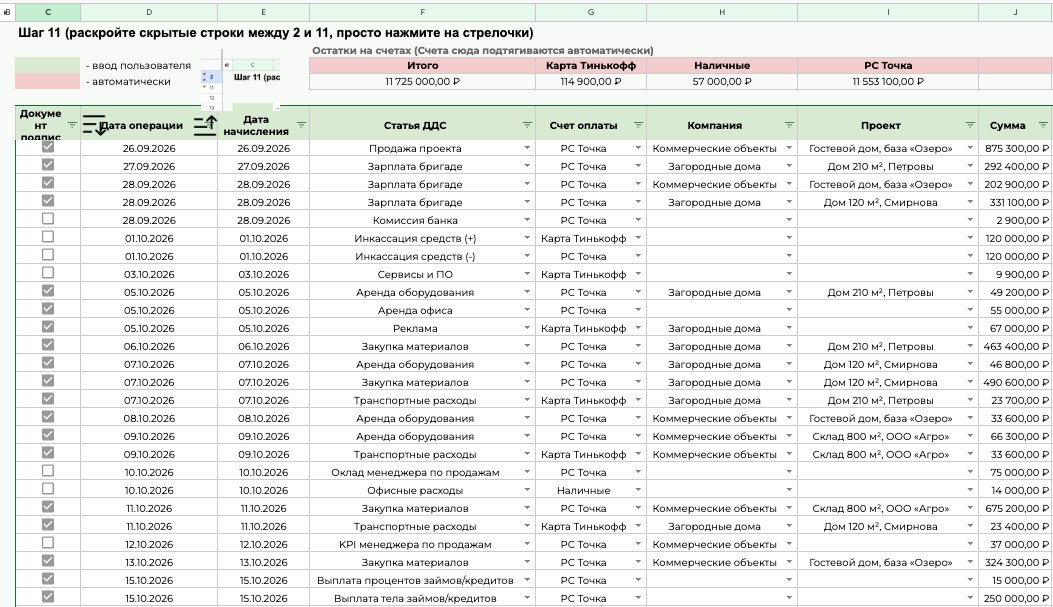Tick the checkbox in KPI менеджера по продажам row
The width and height of the screenshot is (1053, 607).
48,543
